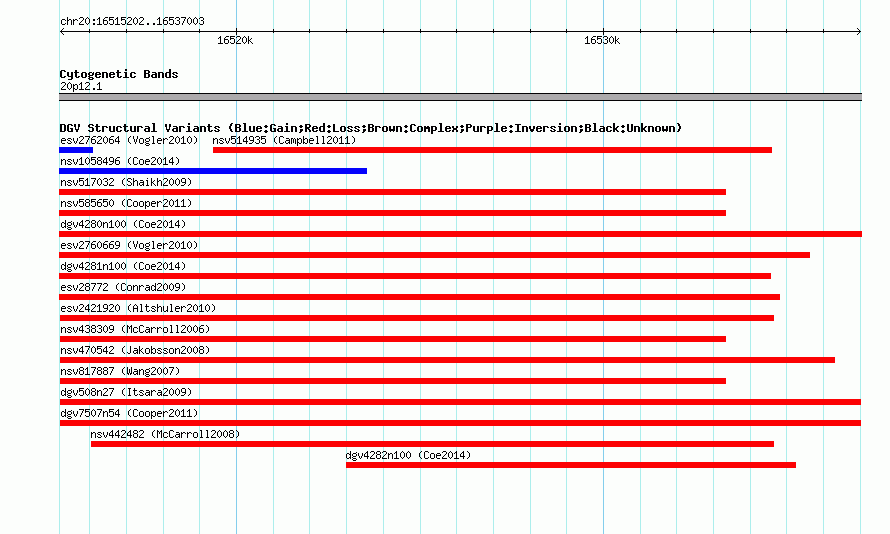Open the dgv7507n54 (Cooper2011) label
The width and height of the screenshot is (890, 534).
pyautogui.click(x=129, y=413)
